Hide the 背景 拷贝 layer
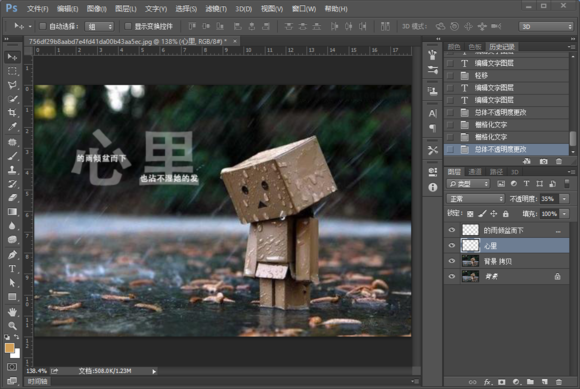Screen dimensions: 580x389 coord(452,261)
